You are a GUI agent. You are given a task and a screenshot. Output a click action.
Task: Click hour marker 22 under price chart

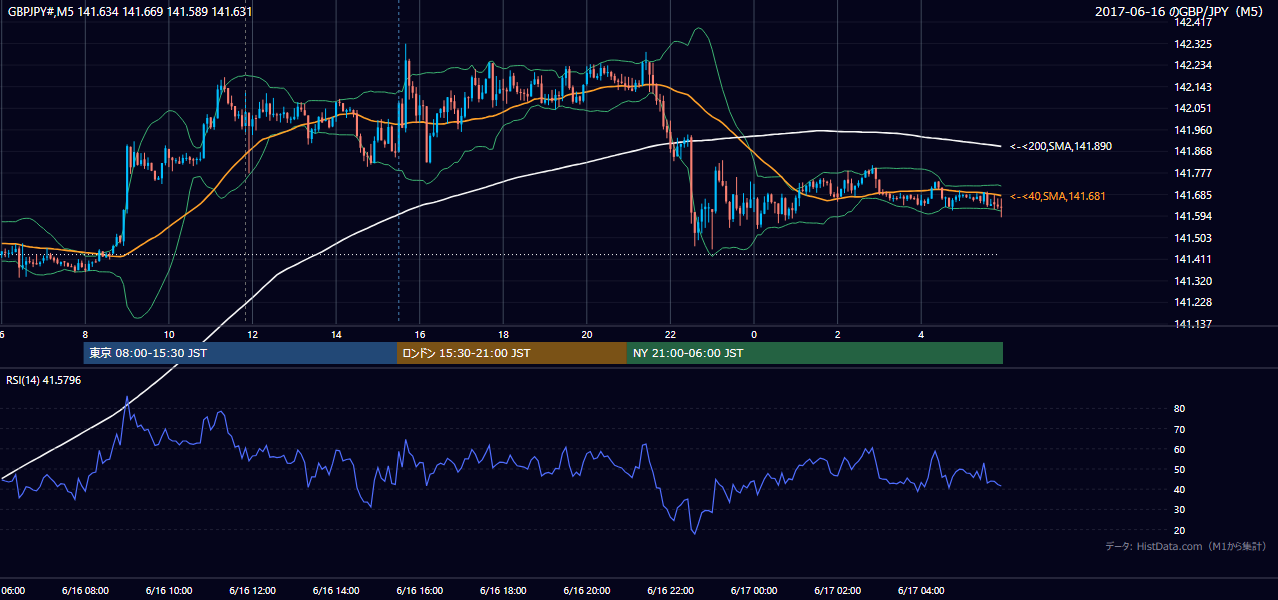pos(670,334)
